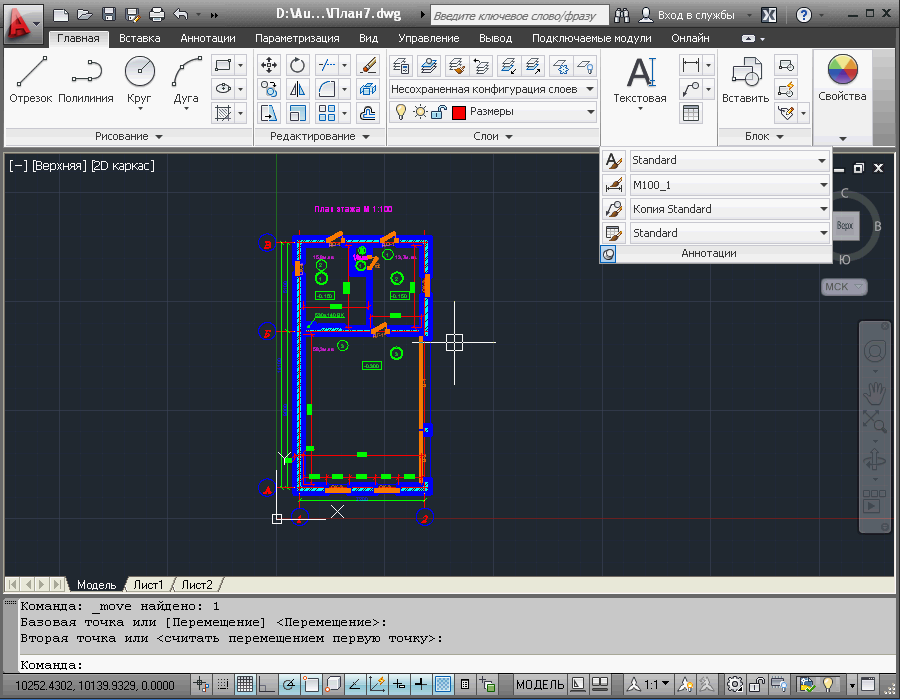Viewport: 900px width, 700px height.
Task: Click the Вход в службы sign-in button
Action: click(x=688, y=15)
